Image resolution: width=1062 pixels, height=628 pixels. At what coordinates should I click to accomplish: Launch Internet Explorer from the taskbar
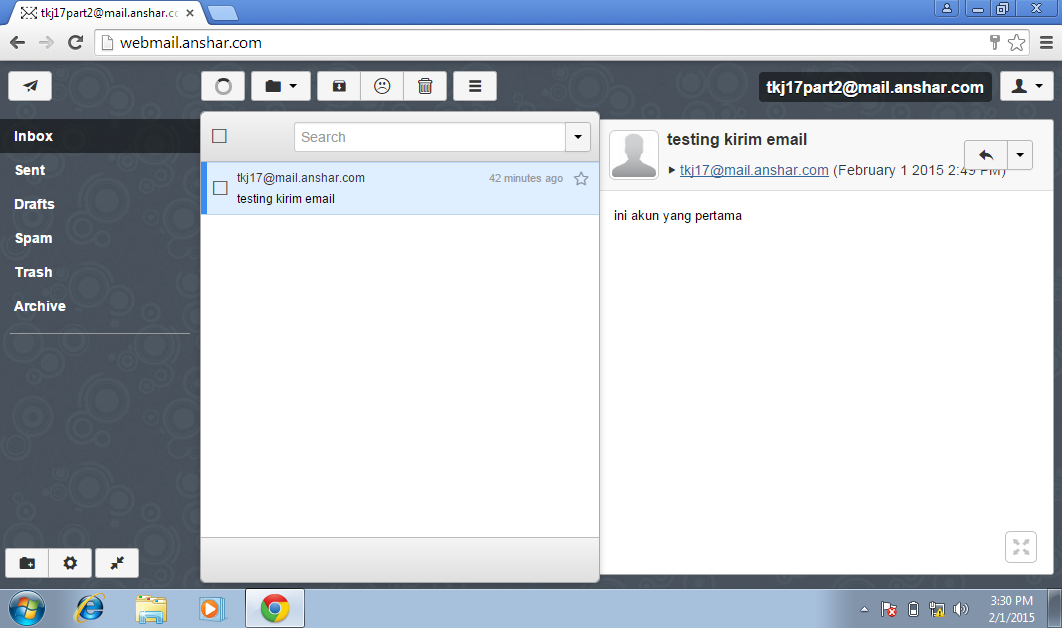click(89, 608)
